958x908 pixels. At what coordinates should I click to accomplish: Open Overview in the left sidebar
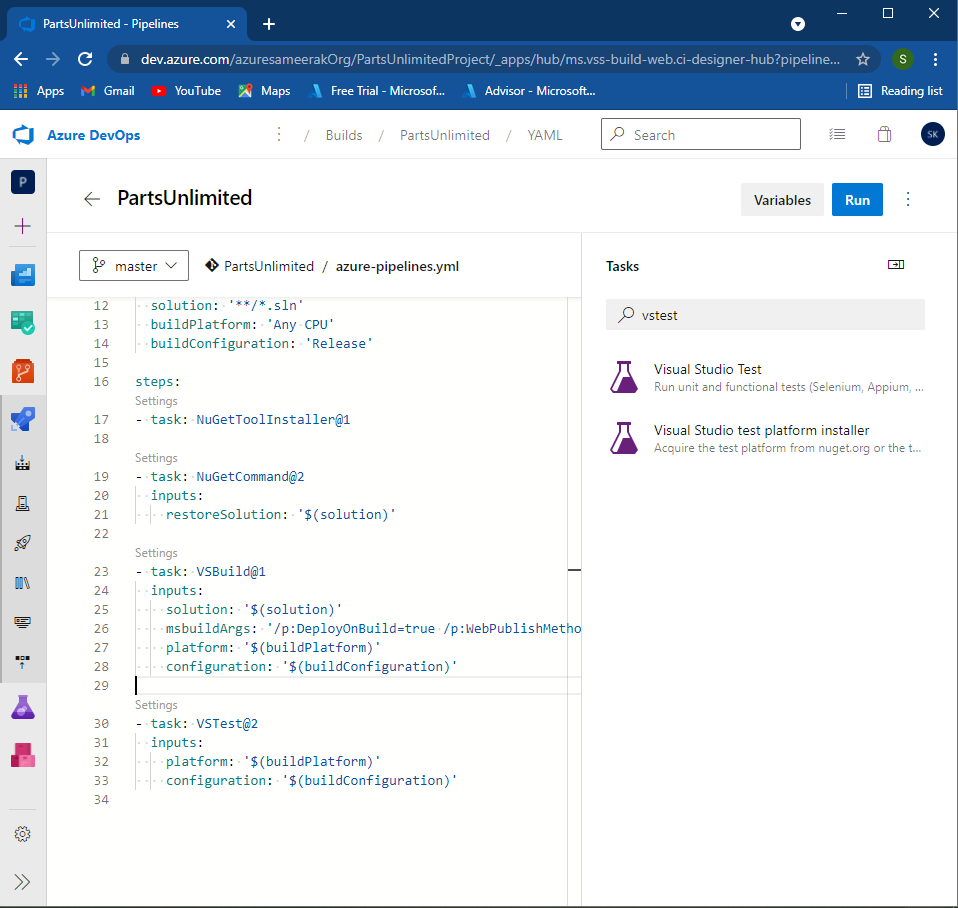23,275
